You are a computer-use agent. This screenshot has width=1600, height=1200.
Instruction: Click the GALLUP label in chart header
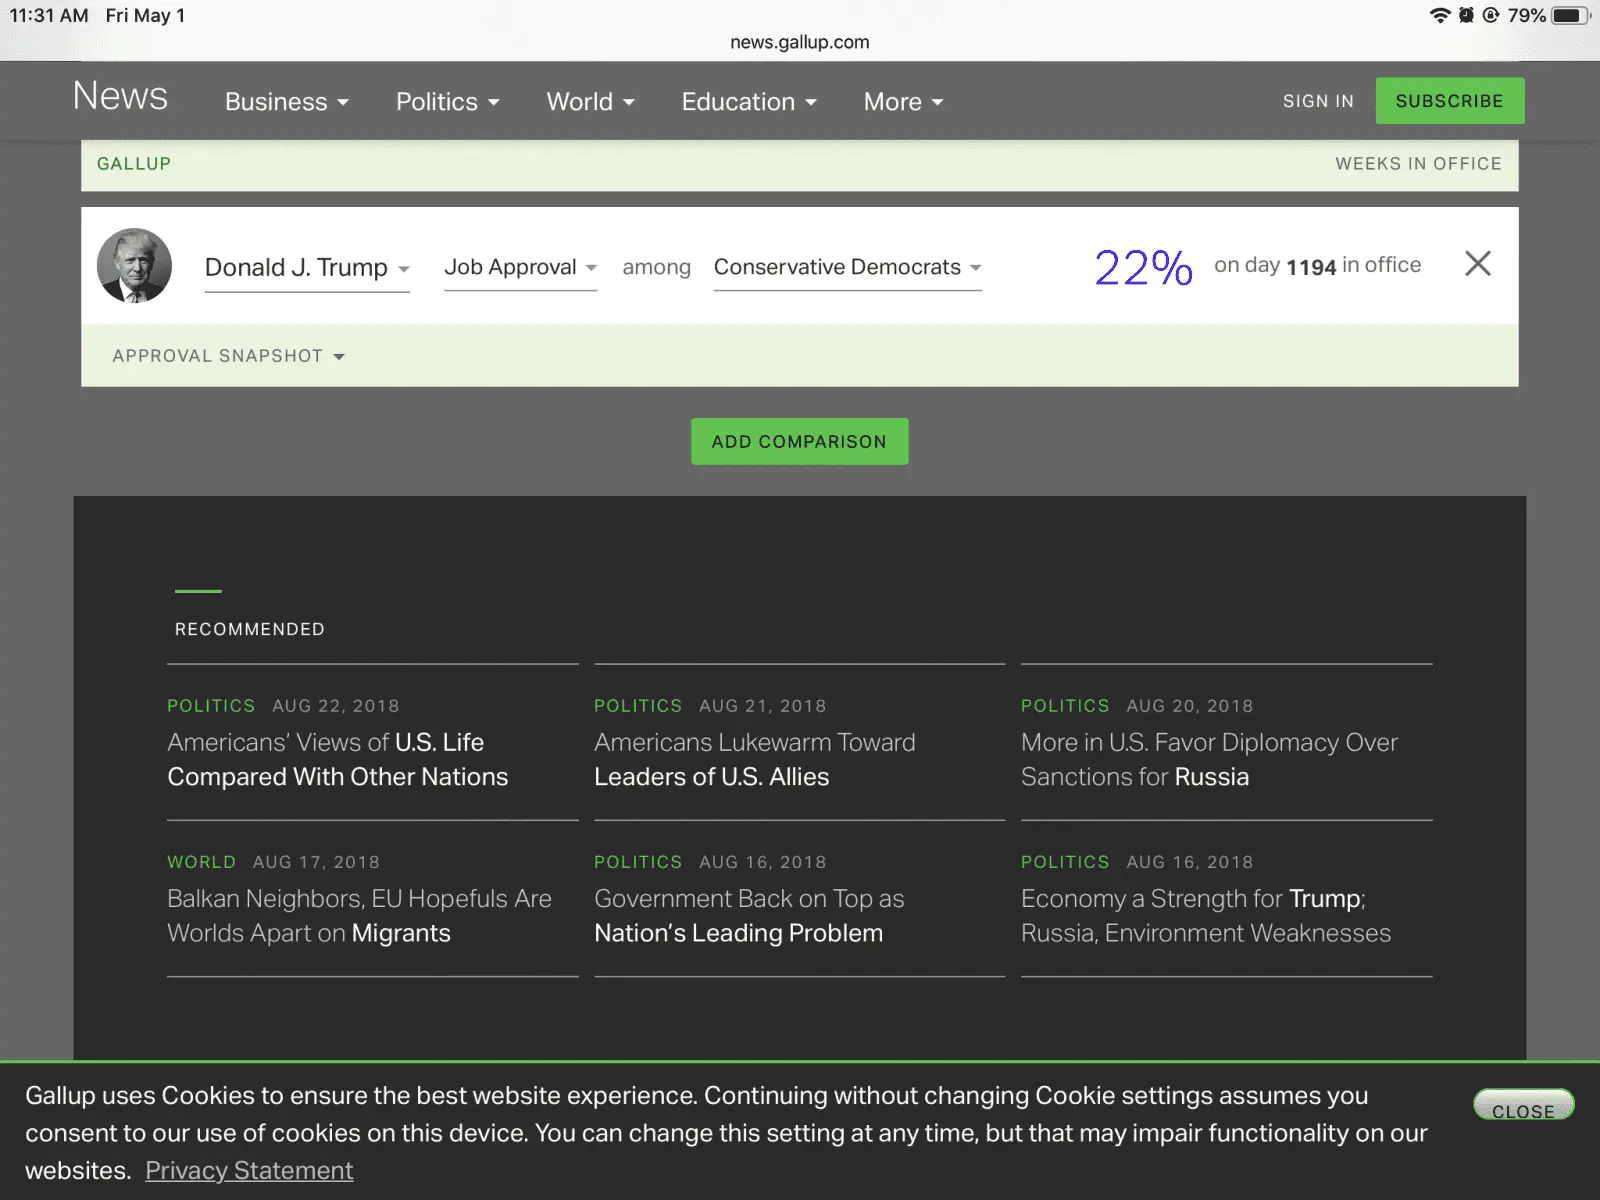click(x=134, y=164)
